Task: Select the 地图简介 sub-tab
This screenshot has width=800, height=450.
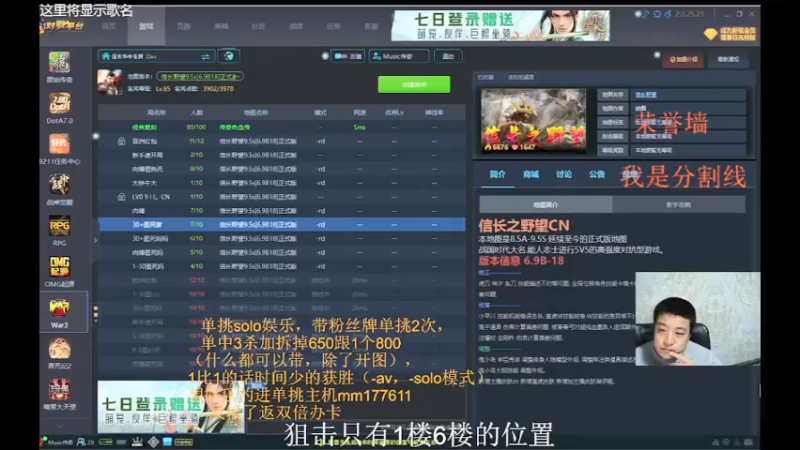Action: [x=545, y=205]
